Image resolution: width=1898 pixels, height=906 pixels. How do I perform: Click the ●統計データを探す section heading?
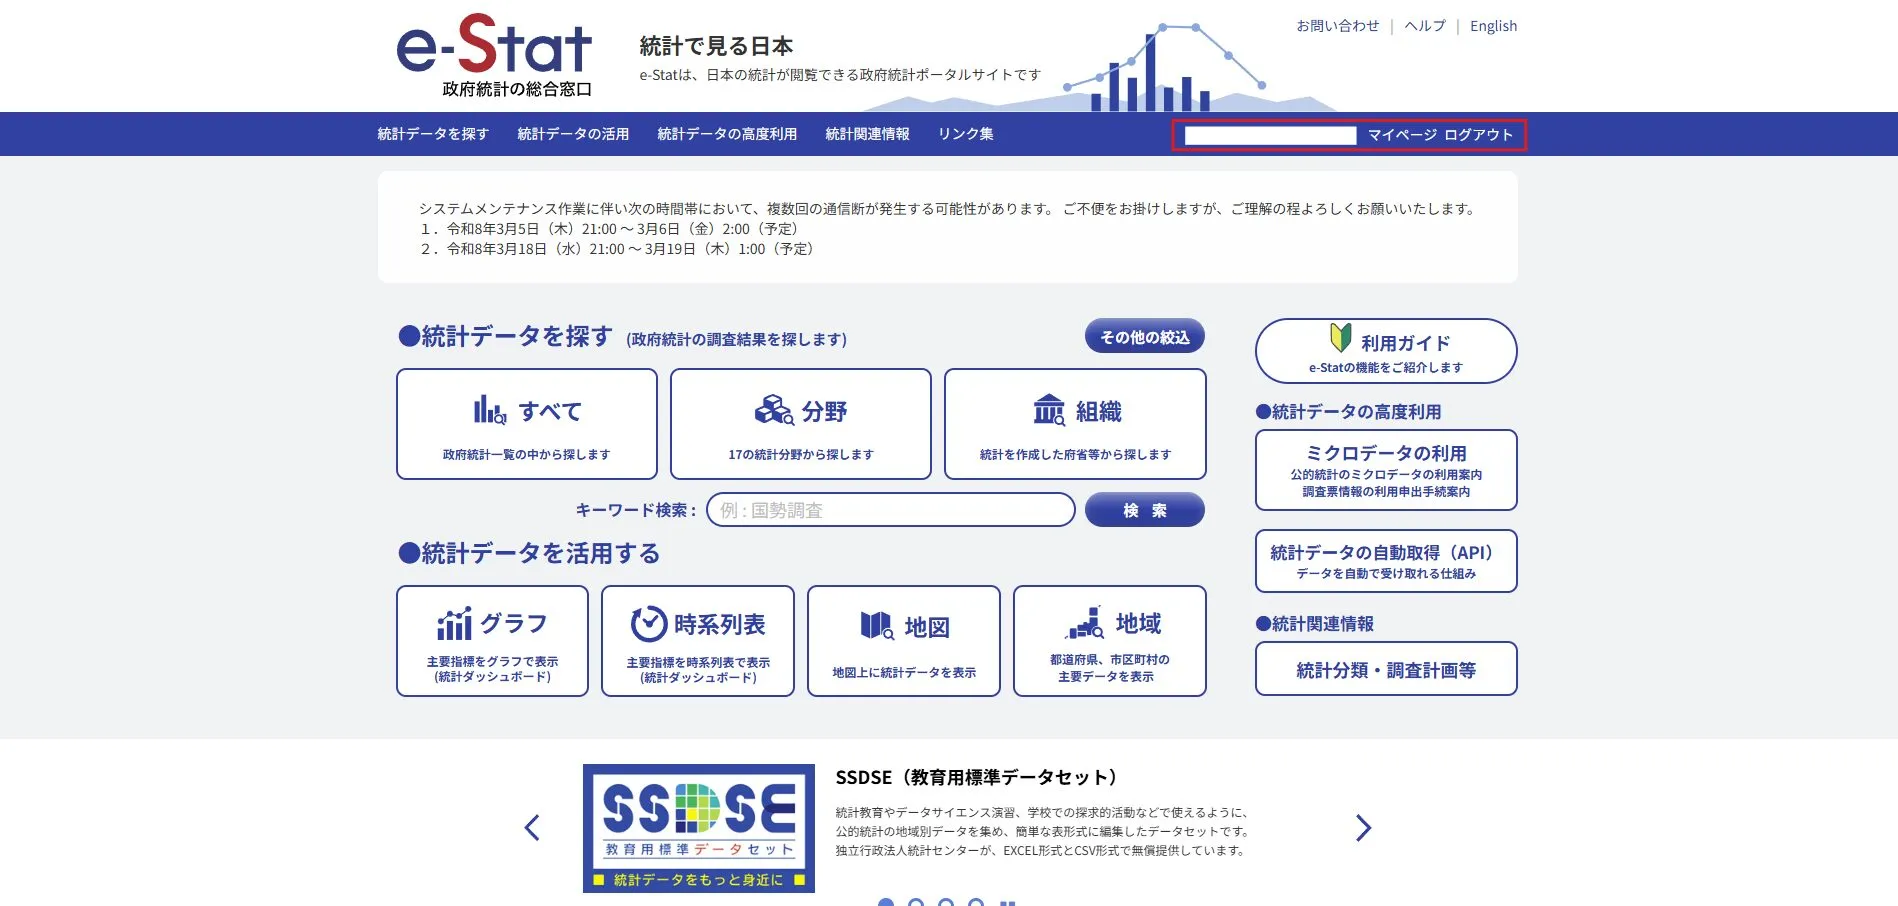(506, 337)
